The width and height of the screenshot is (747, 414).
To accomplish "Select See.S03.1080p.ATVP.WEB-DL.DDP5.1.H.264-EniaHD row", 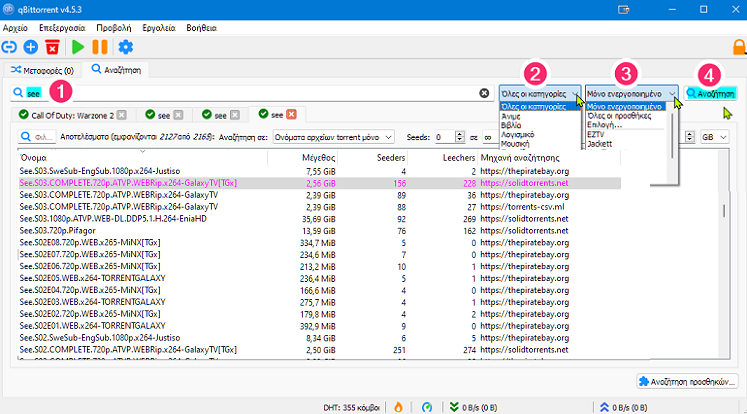I will click(319, 219).
